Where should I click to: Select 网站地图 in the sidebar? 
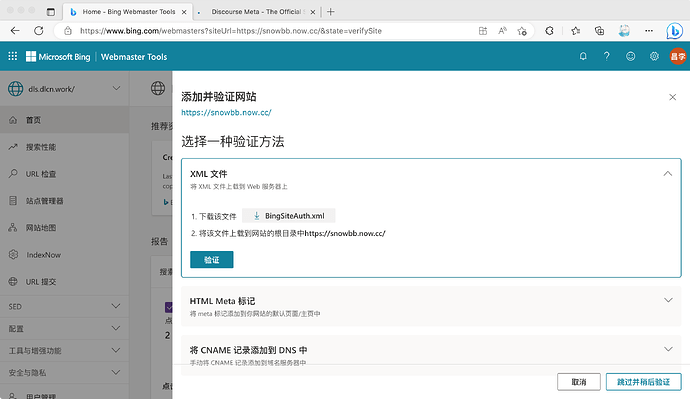(64, 227)
